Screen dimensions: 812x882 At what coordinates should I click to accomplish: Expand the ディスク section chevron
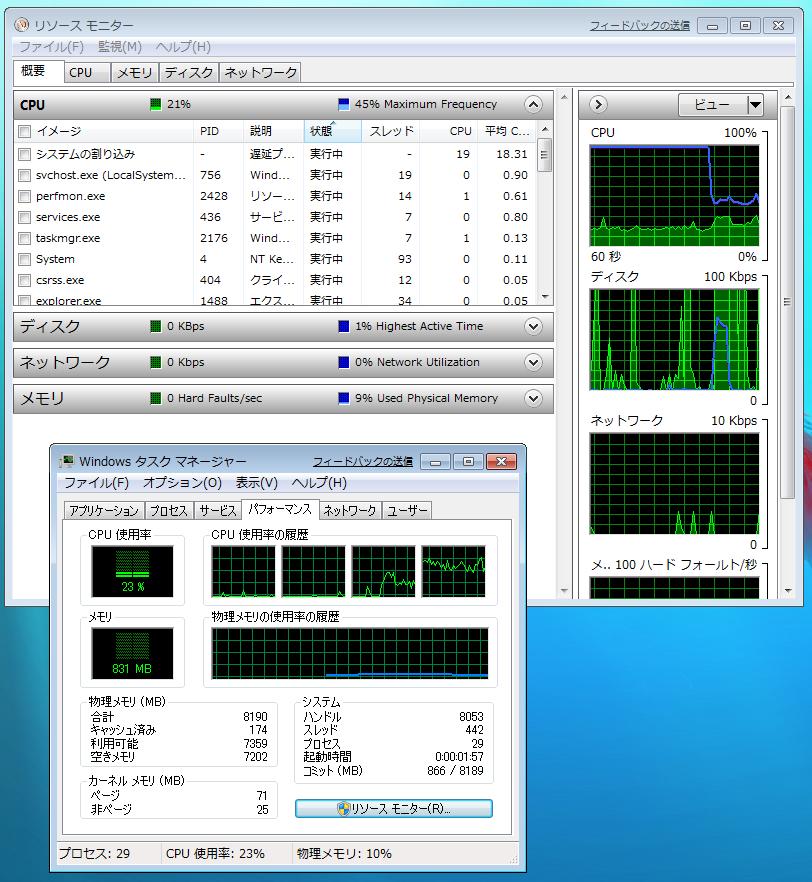[533, 326]
